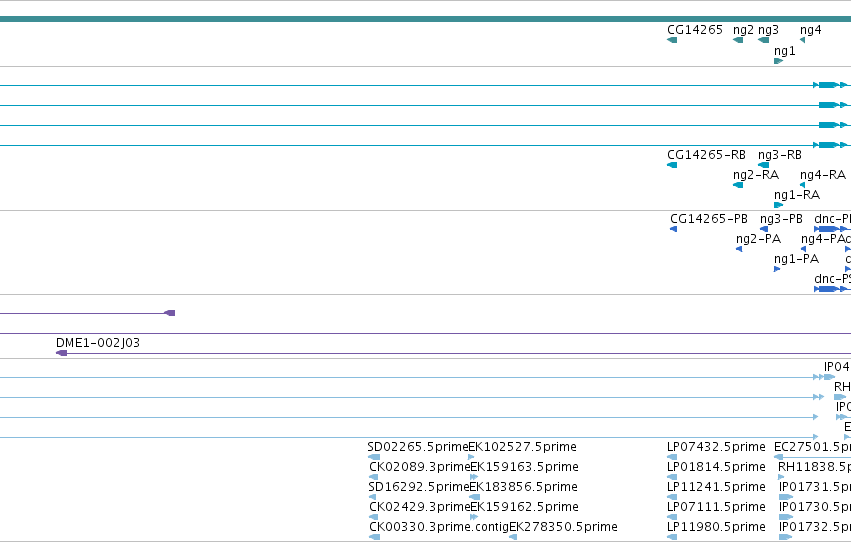Select the CK00330.3prime.contig label
This screenshot has height=542, width=851.
439,527
